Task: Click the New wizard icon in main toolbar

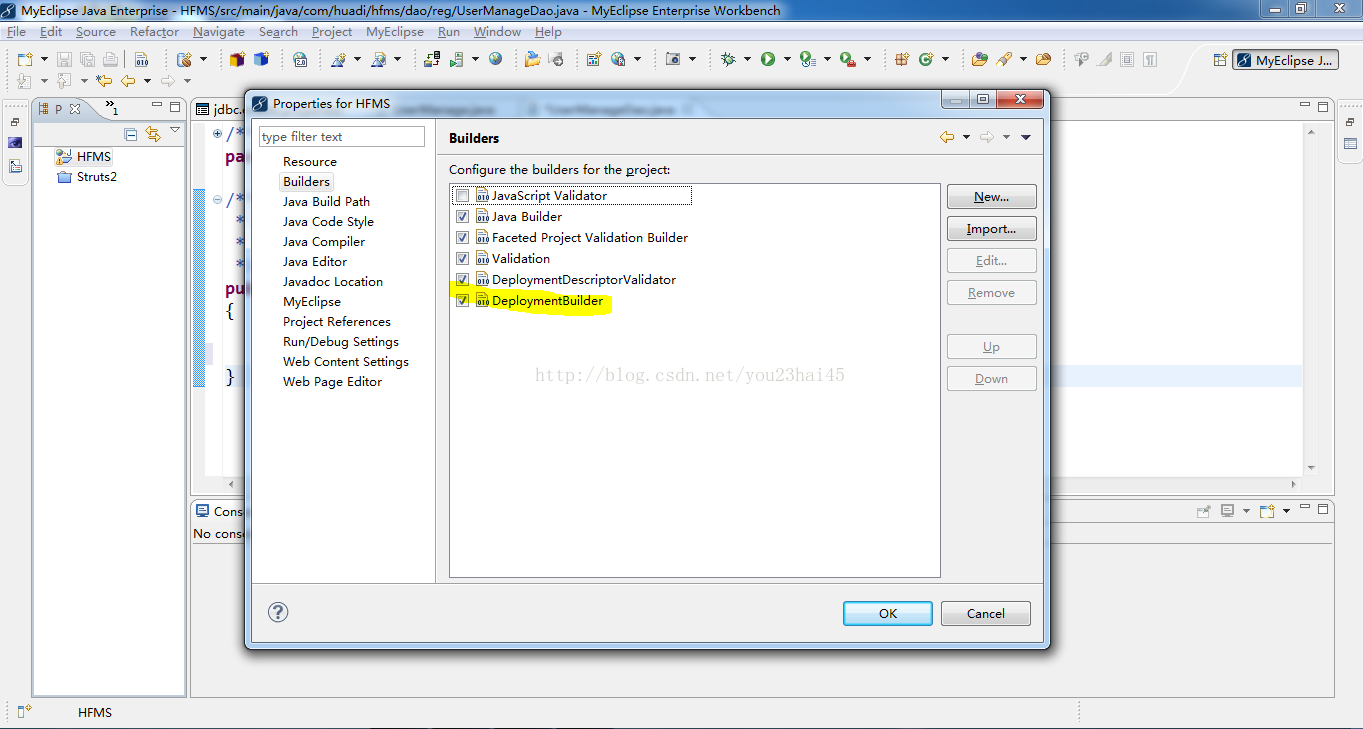Action: (x=25, y=59)
